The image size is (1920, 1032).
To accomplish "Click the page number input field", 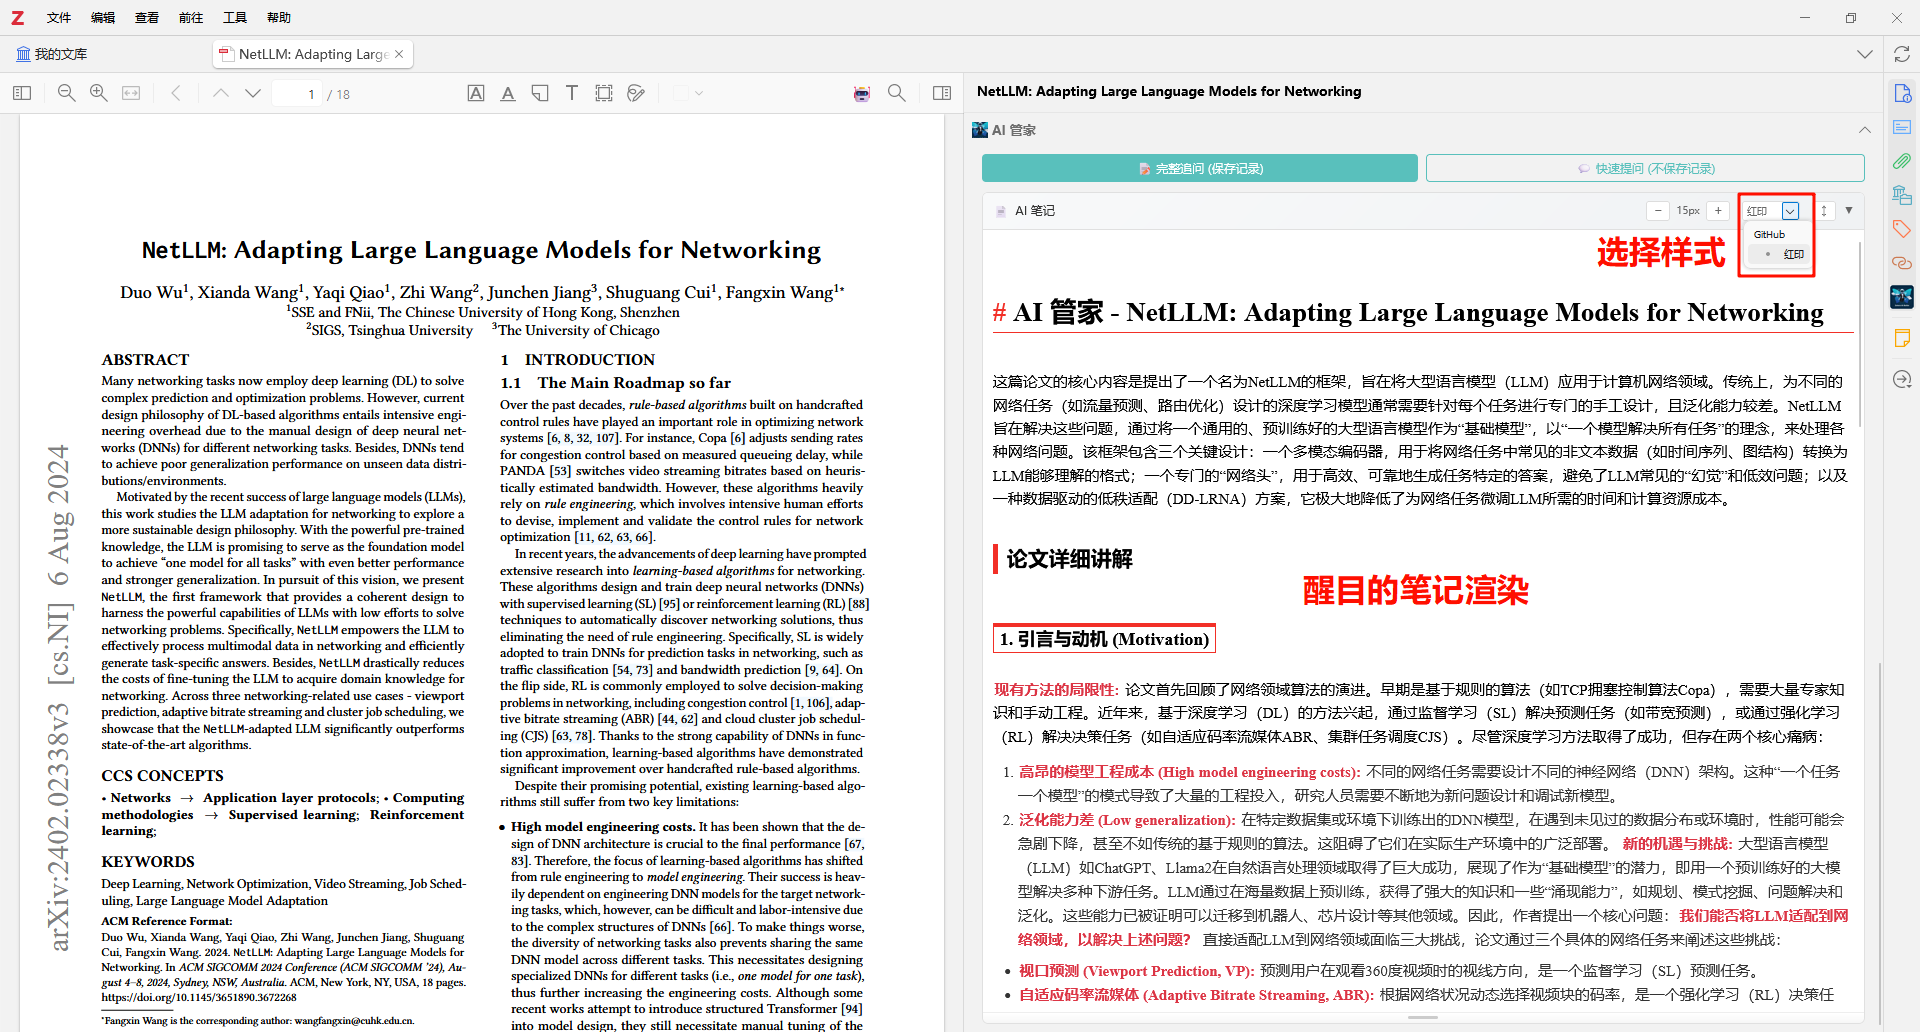I will [298, 94].
